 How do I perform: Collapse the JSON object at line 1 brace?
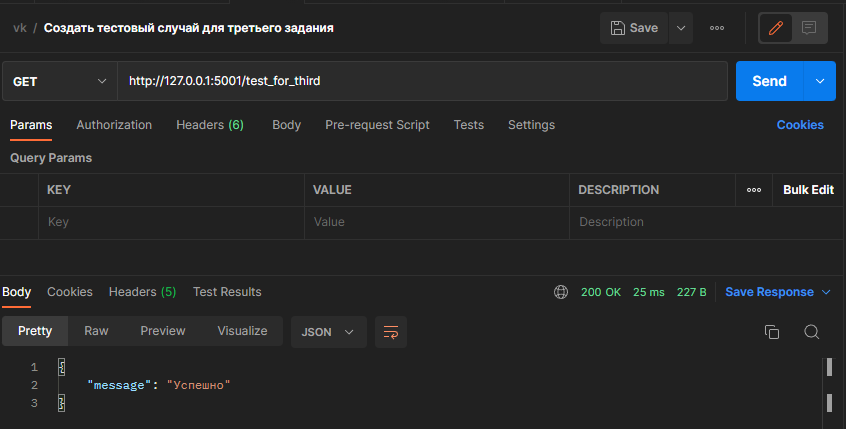click(x=62, y=367)
